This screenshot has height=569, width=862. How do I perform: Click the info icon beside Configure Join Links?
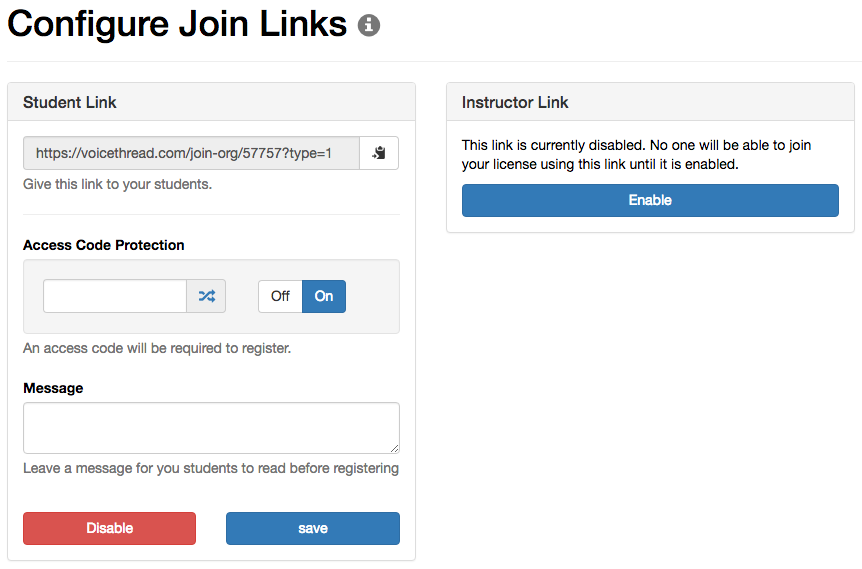click(x=369, y=25)
